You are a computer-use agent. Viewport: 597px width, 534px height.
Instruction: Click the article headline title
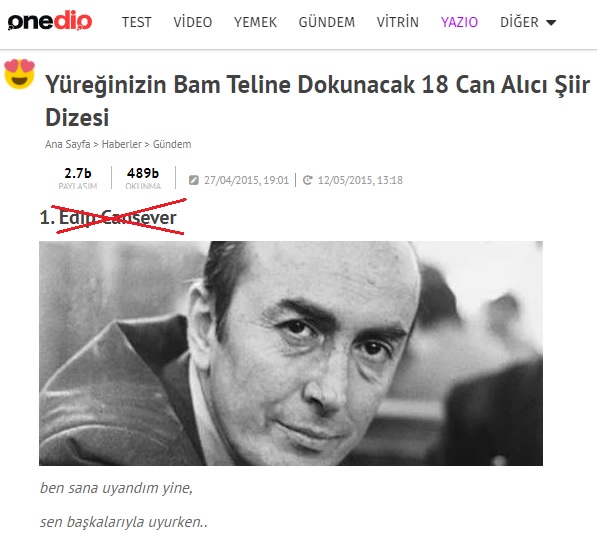point(317,100)
